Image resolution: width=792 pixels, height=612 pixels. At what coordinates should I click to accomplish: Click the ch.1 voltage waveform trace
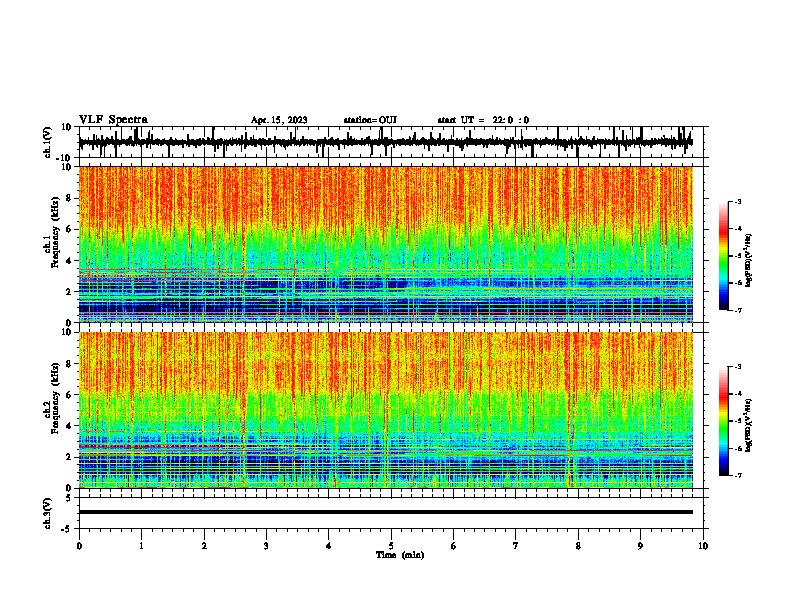385,142
